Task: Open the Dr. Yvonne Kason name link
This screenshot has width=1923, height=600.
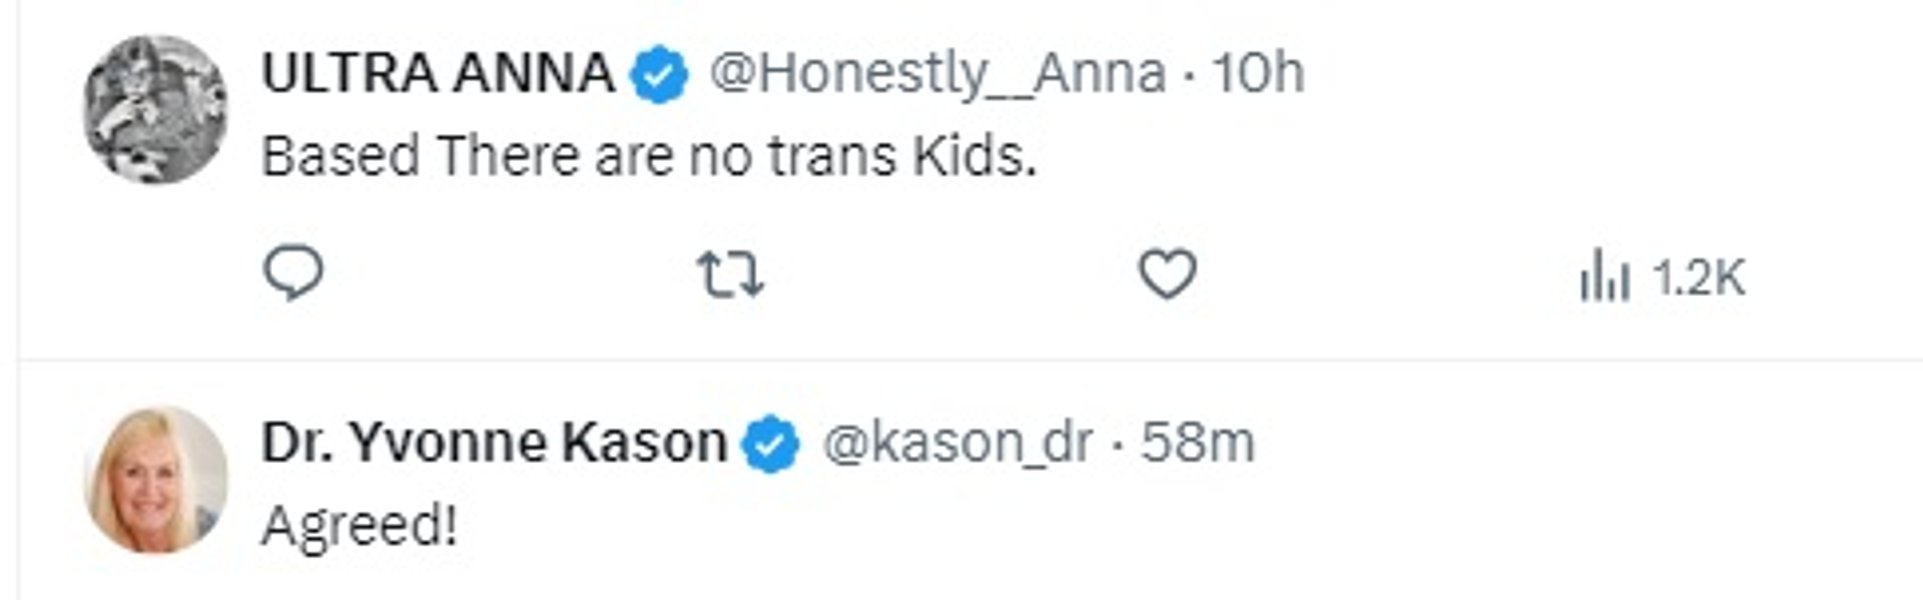Action: 494,442
